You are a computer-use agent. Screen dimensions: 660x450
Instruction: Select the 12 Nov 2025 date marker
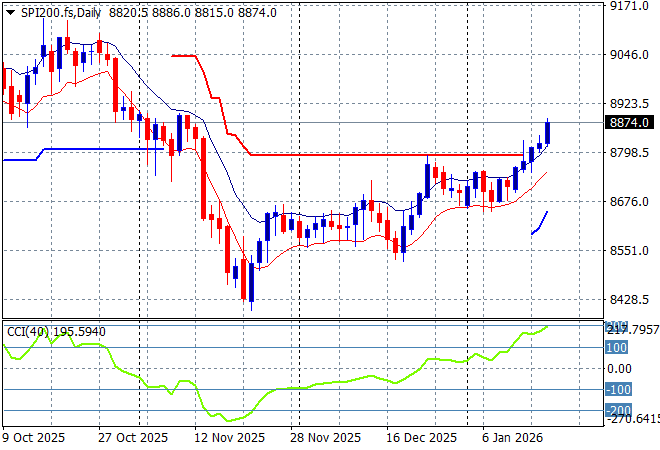click(x=230, y=438)
